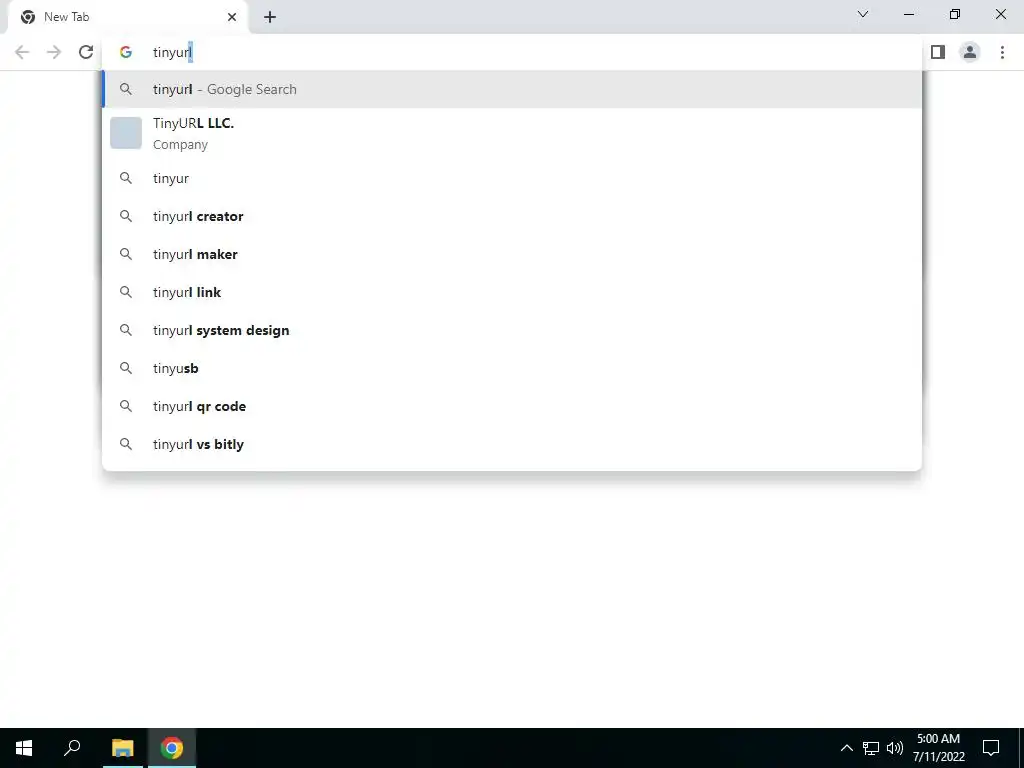The height and width of the screenshot is (768, 1024).
Task: Select 'tinyurl maker' suggestion
Action: coord(512,254)
